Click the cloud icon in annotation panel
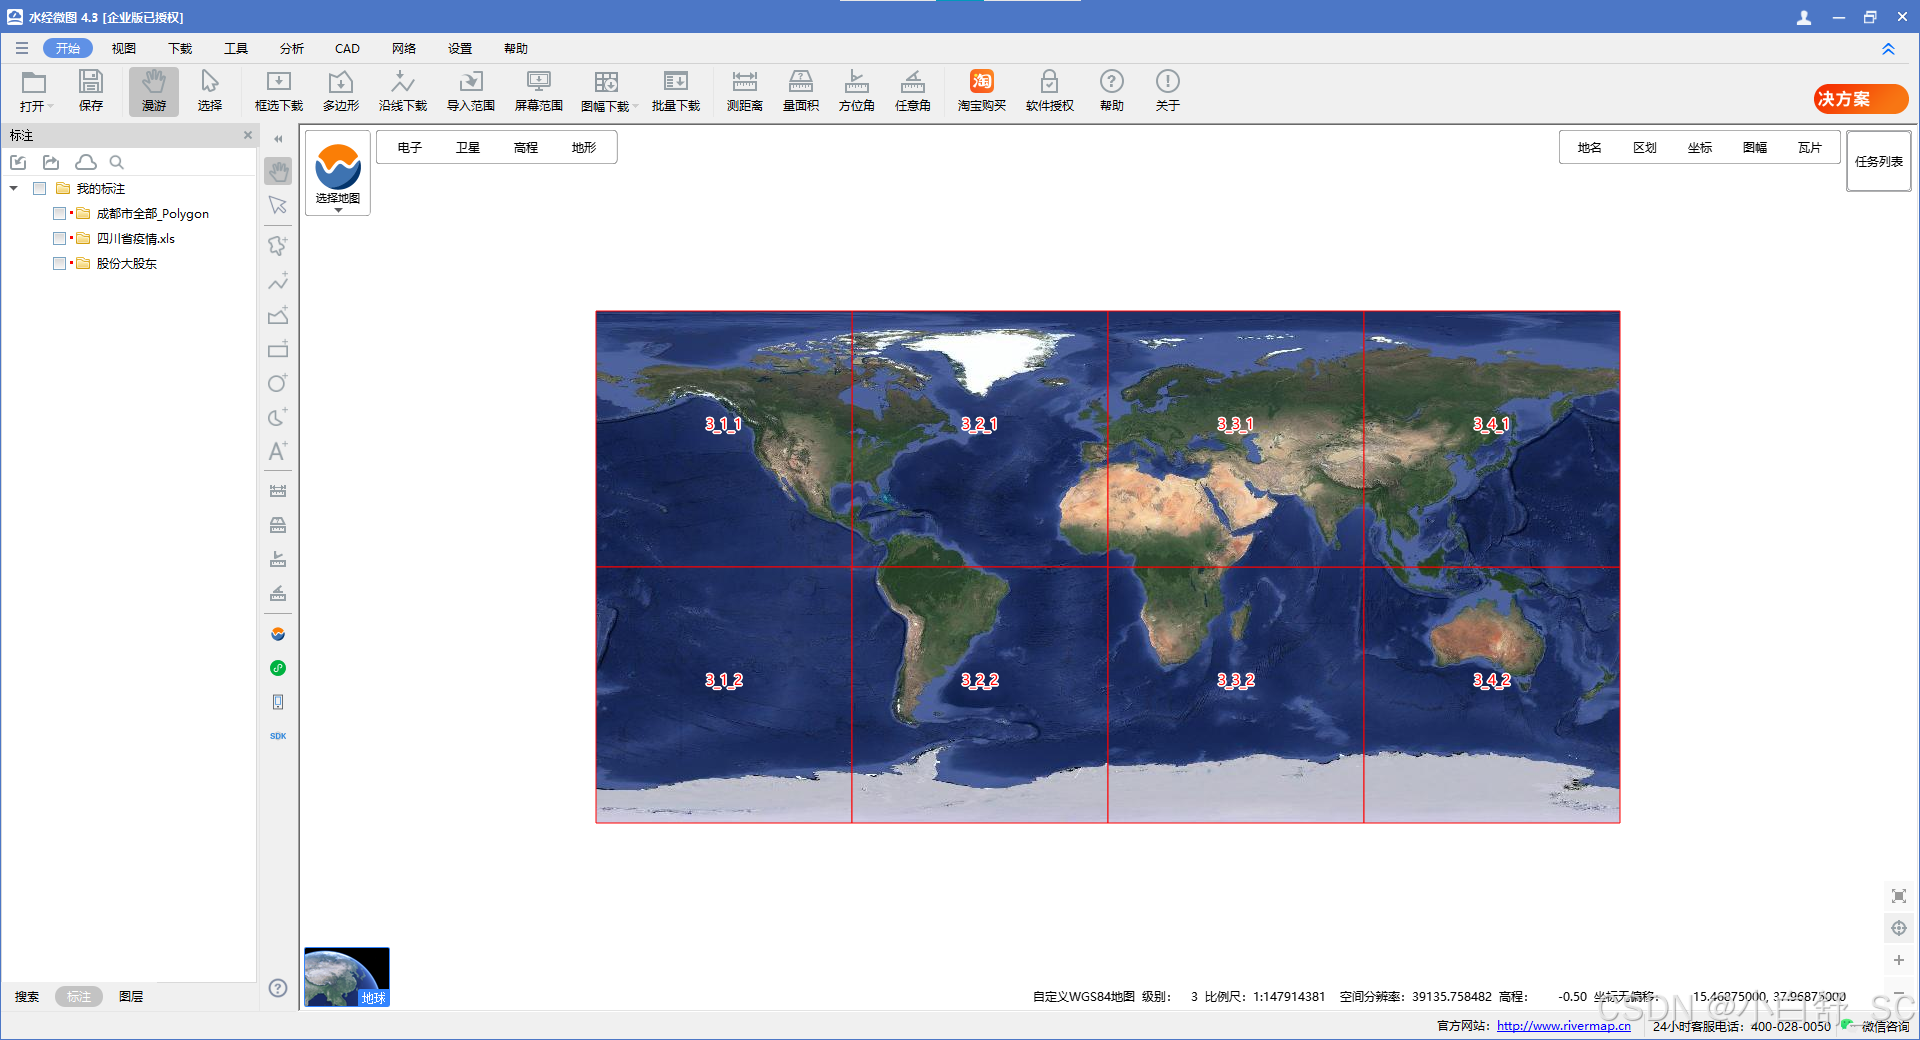Screen dimensions: 1920x1040 [86, 162]
